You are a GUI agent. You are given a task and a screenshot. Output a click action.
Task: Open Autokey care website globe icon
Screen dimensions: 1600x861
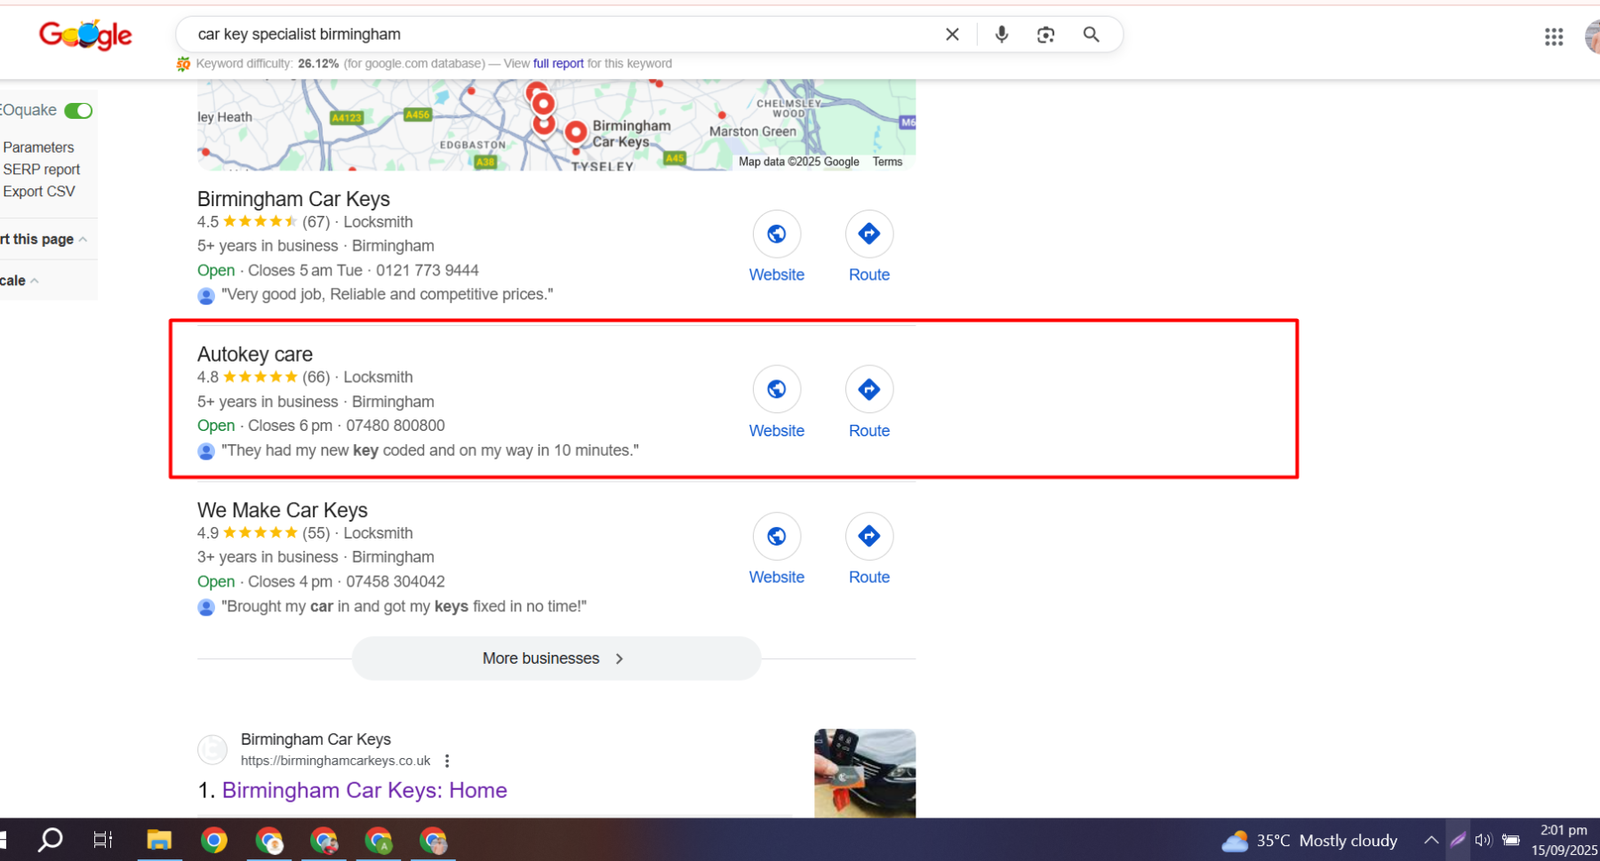776,390
